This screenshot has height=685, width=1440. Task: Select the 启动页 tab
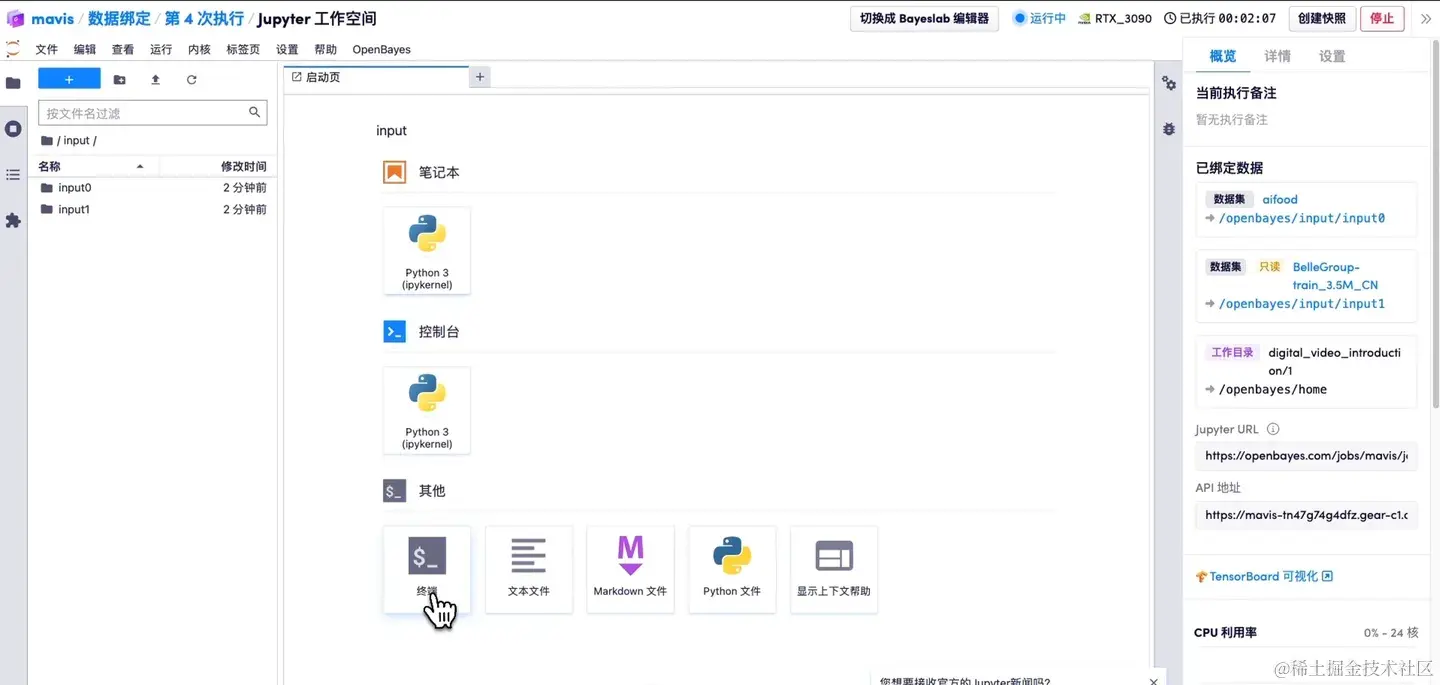[376, 77]
